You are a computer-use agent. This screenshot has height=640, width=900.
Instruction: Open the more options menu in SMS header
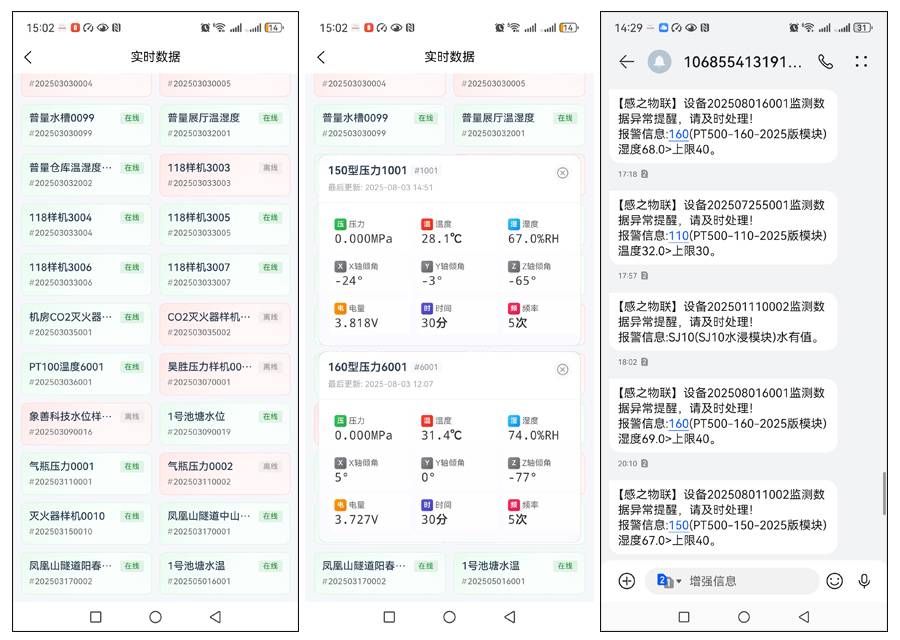coord(861,62)
